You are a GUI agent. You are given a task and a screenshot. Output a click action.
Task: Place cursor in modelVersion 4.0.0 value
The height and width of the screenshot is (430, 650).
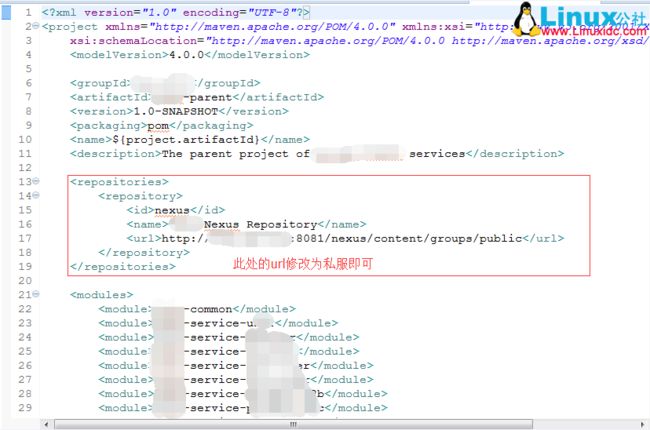(187, 55)
